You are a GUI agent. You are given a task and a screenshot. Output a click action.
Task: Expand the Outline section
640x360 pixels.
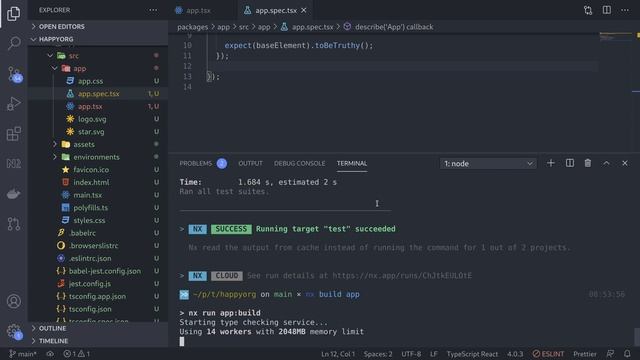coord(98,328)
